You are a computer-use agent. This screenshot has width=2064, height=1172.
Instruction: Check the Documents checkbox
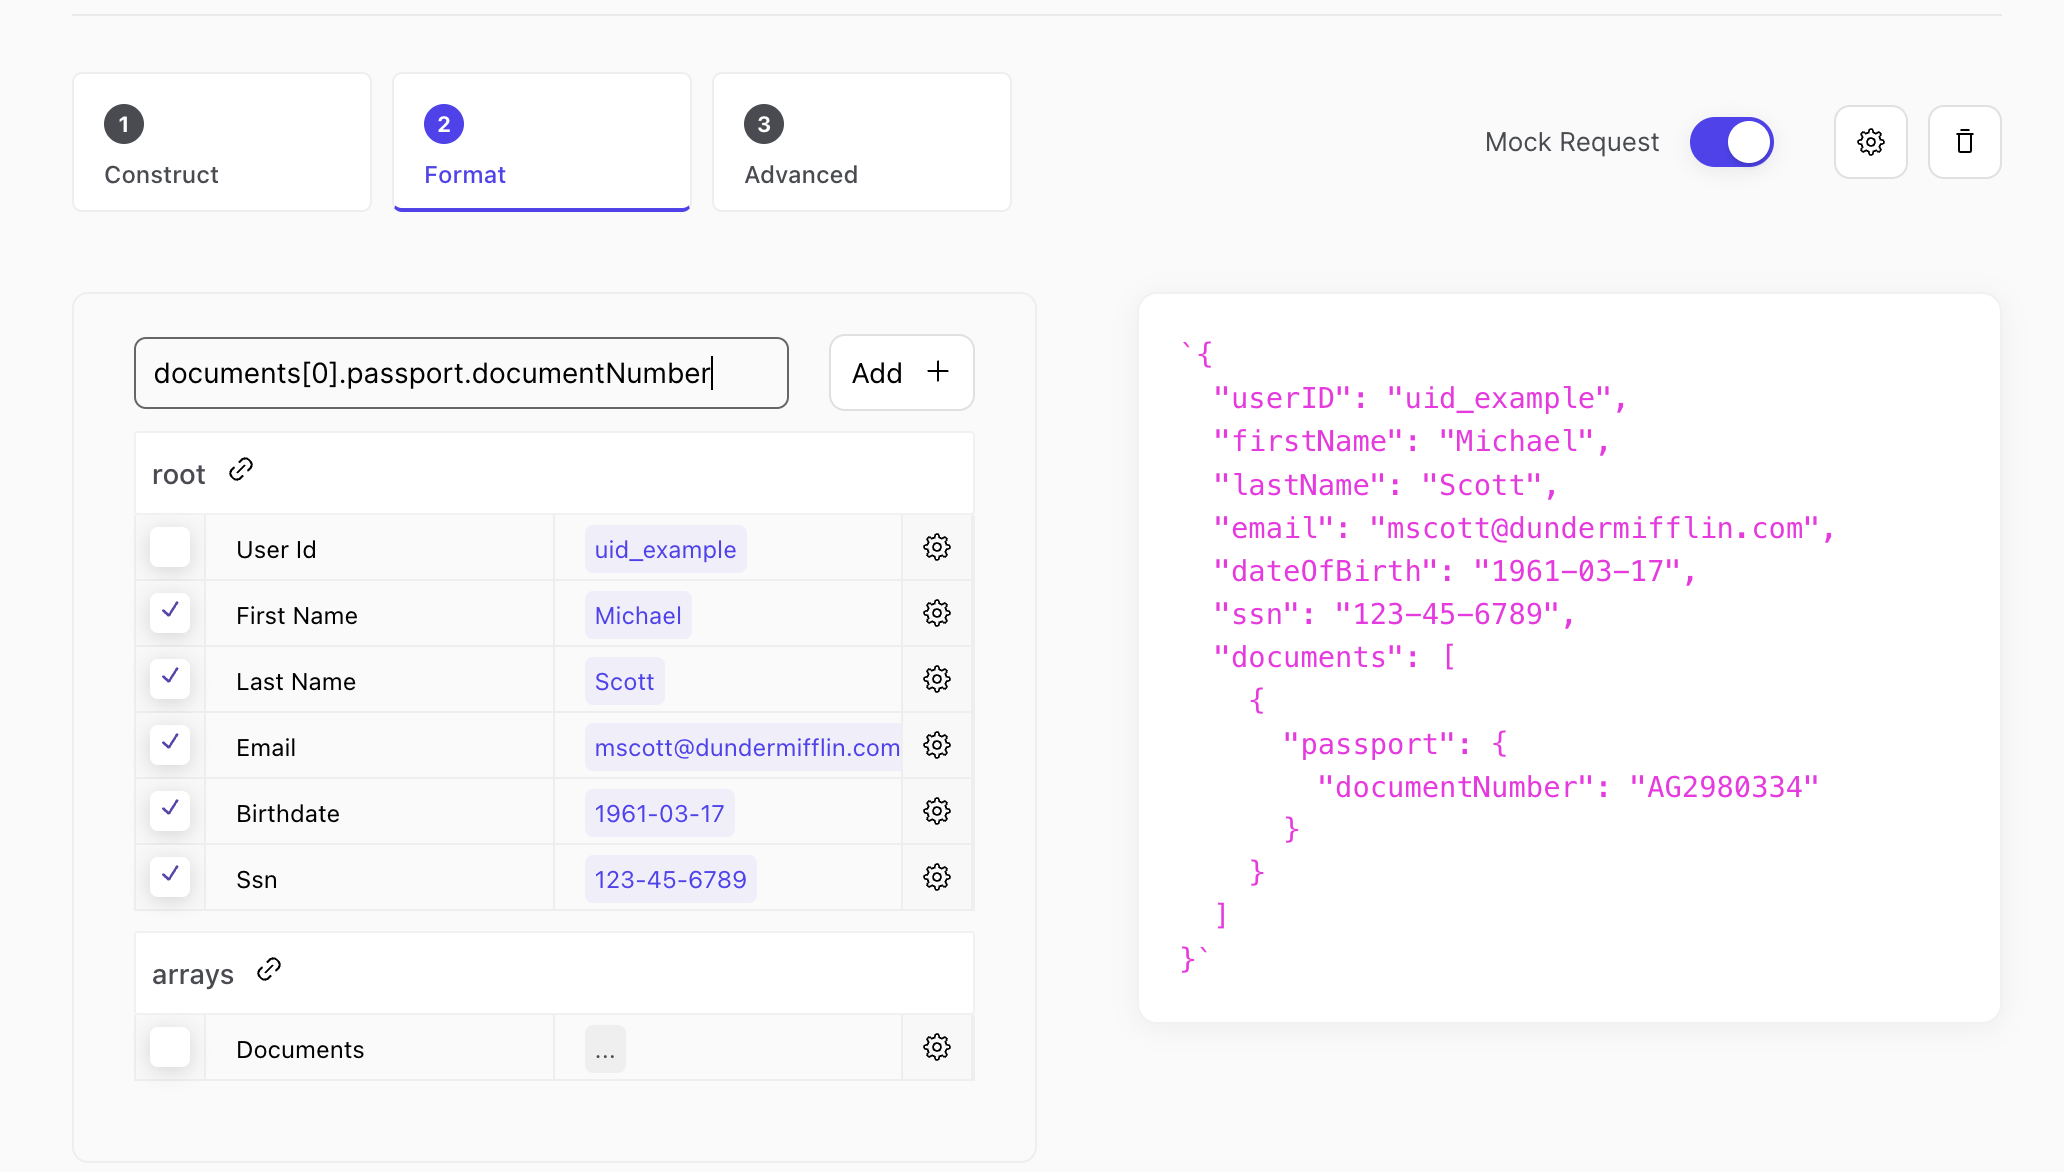(x=170, y=1047)
